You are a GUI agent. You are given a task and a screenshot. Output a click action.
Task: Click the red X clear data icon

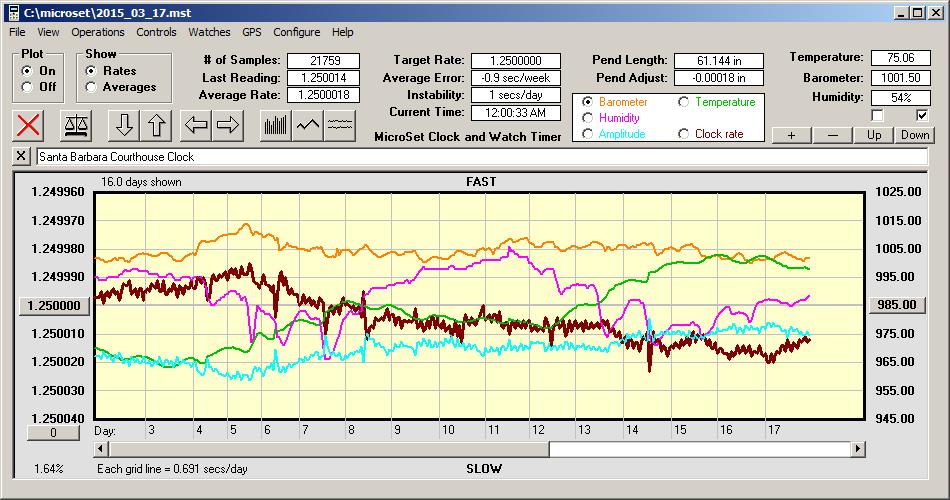28,125
